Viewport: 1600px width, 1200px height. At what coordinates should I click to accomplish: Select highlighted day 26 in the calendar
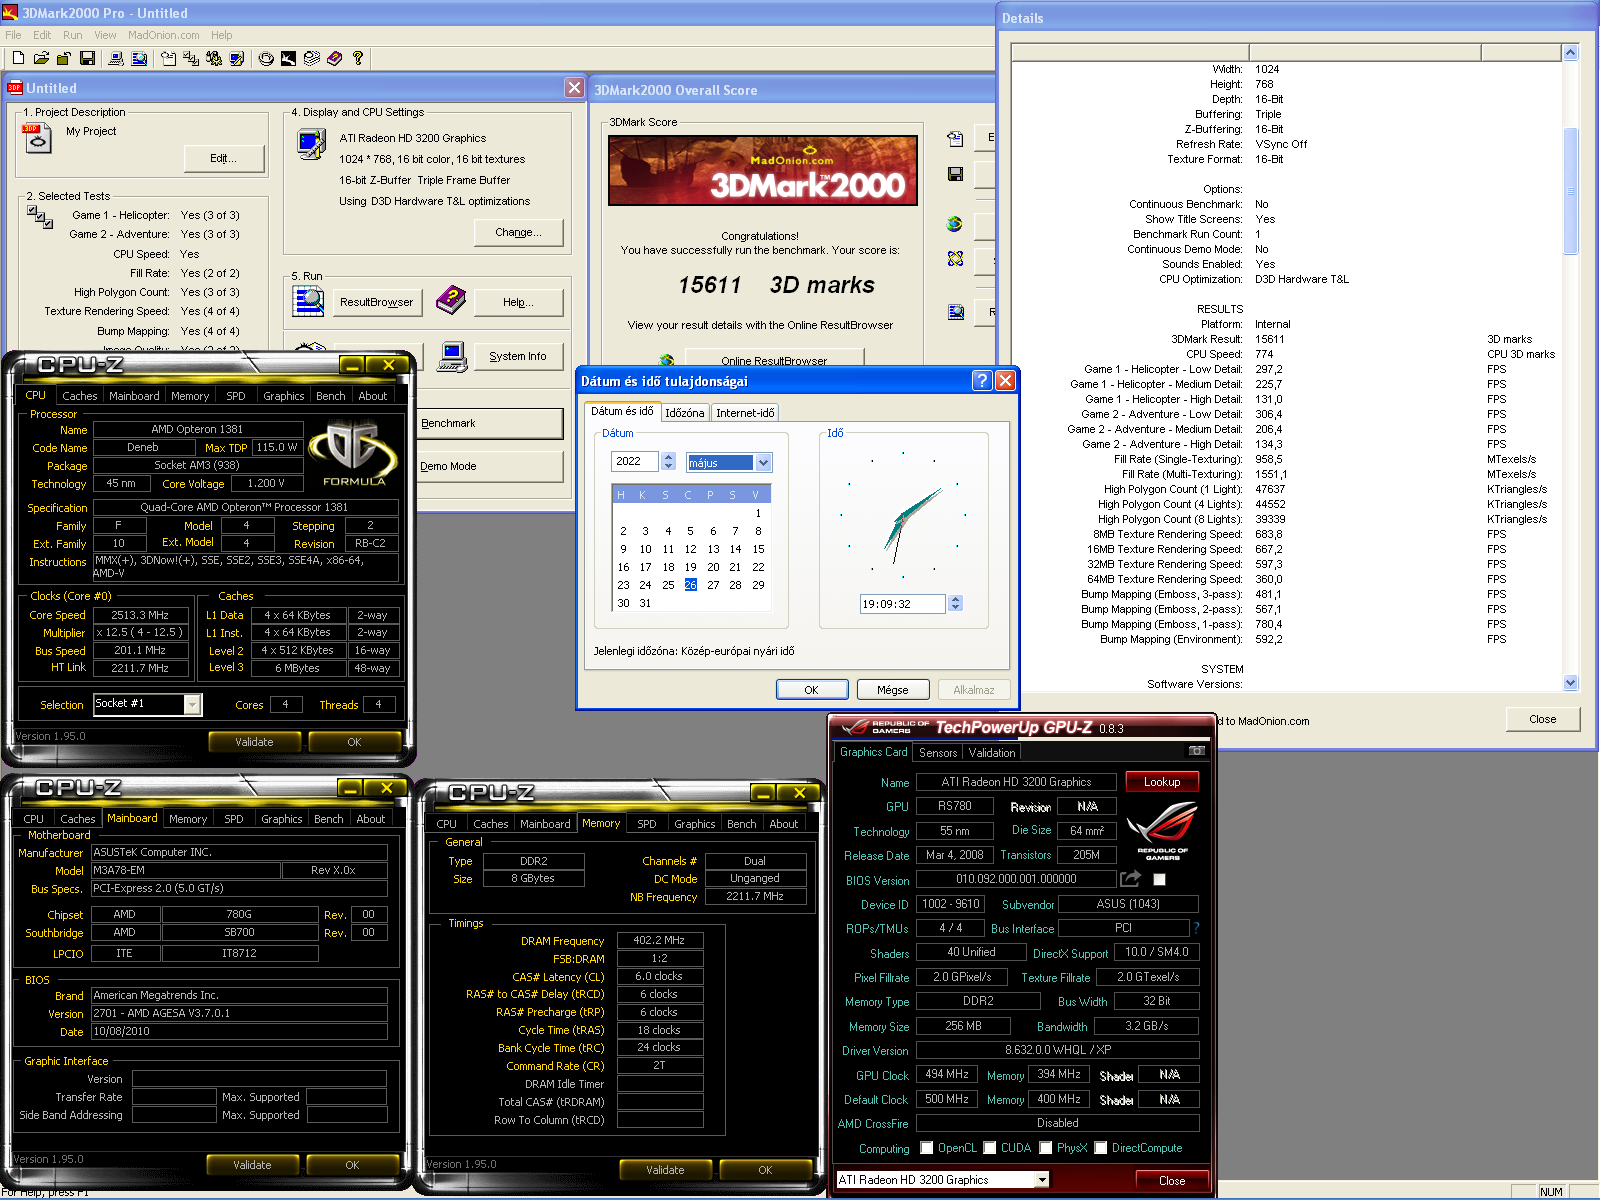point(691,585)
